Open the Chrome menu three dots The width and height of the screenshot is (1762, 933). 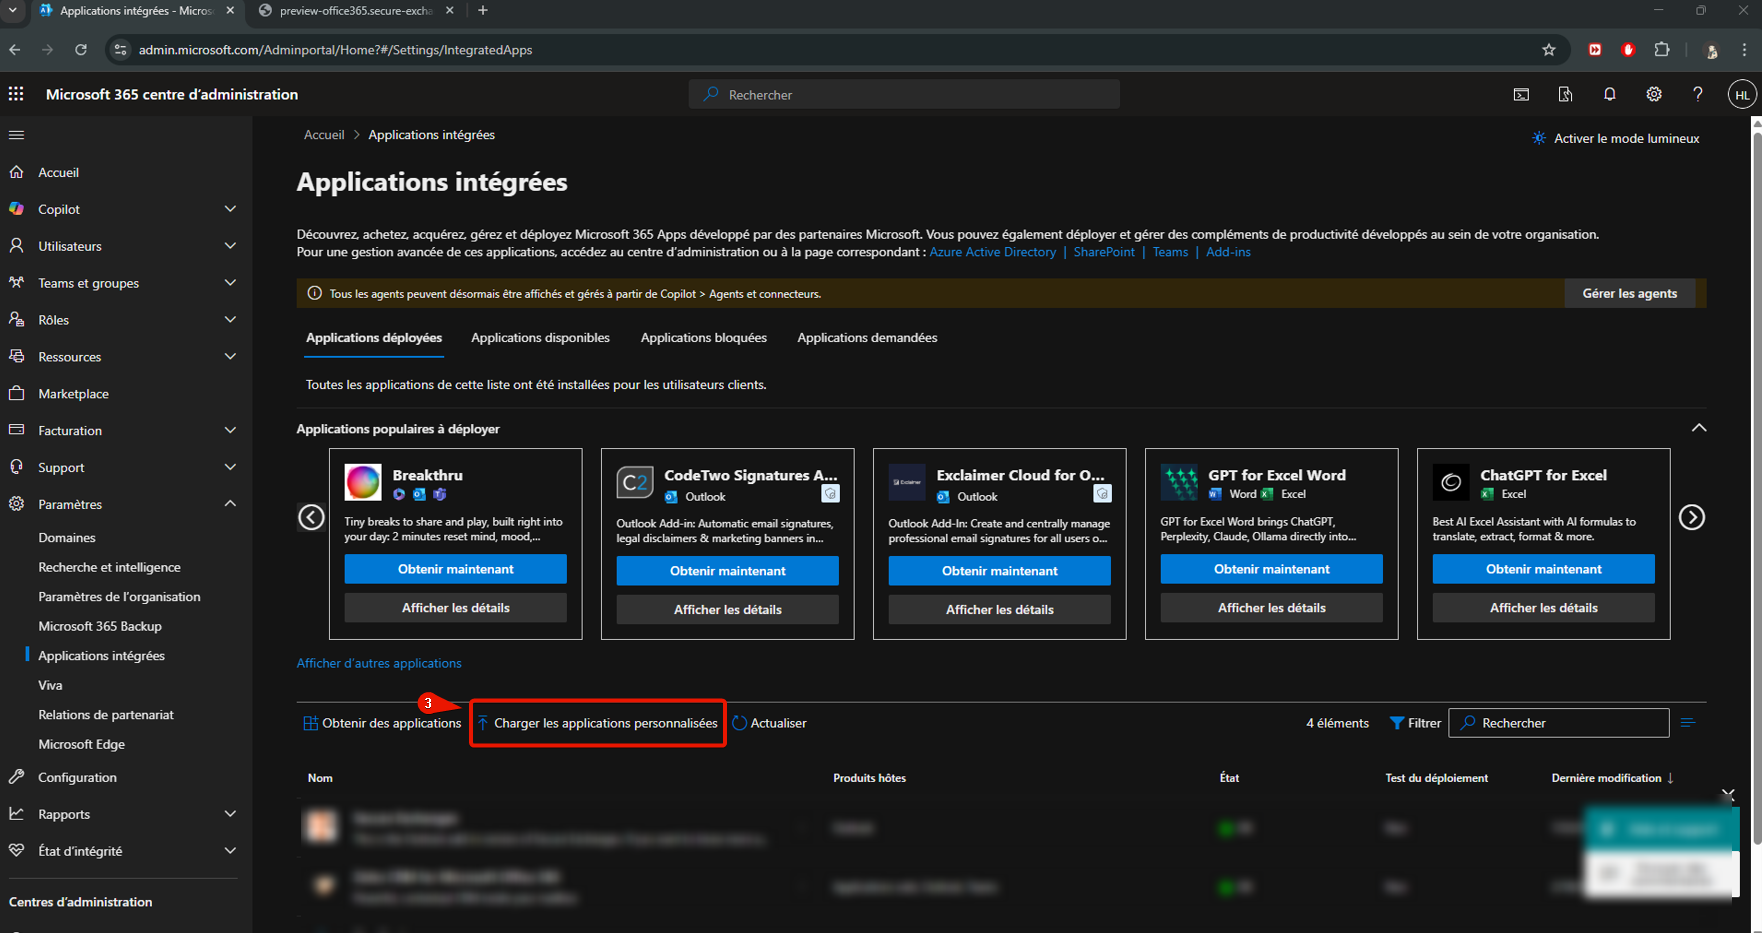(x=1745, y=50)
